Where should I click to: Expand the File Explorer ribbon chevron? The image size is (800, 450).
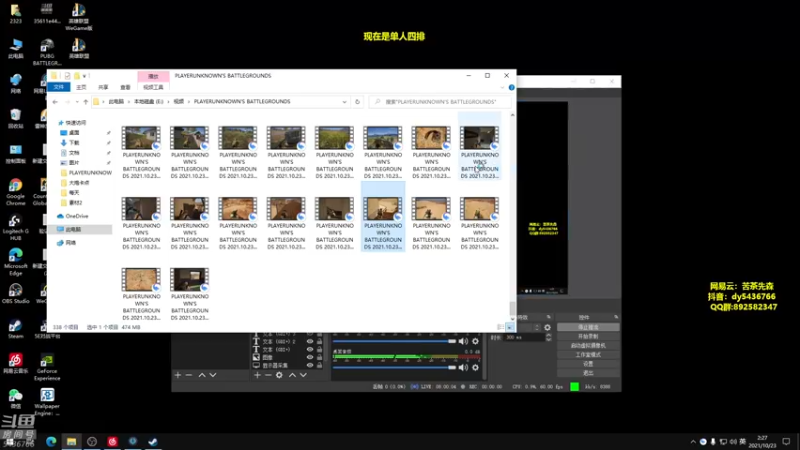[x=503, y=87]
